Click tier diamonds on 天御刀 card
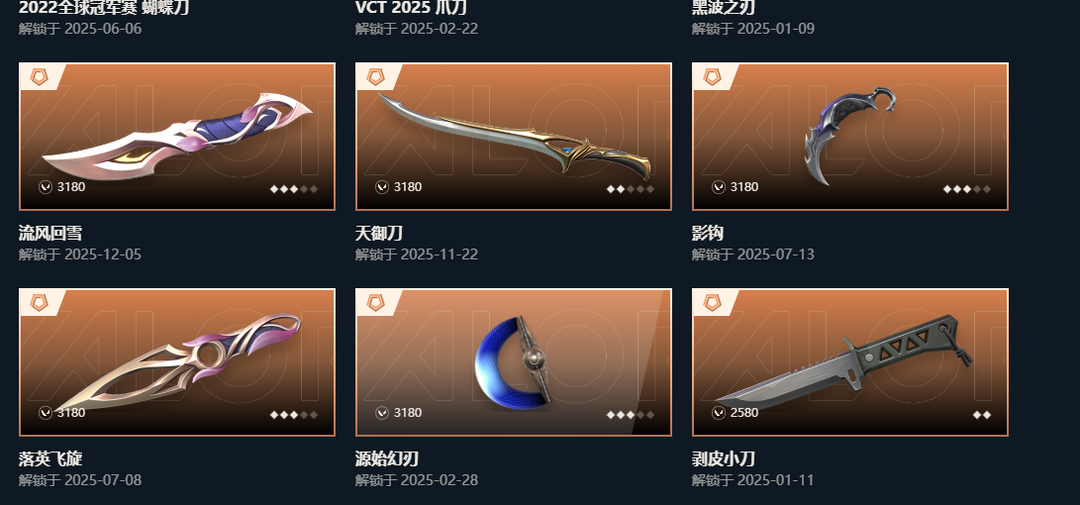The height and width of the screenshot is (505, 1080). point(630,189)
